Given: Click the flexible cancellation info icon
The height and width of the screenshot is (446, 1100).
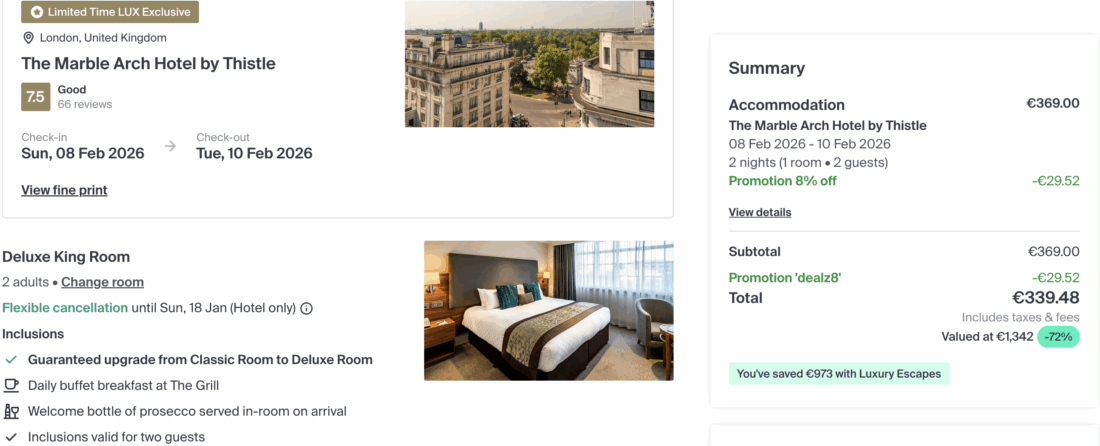Looking at the screenshot, I should (306, 308).
